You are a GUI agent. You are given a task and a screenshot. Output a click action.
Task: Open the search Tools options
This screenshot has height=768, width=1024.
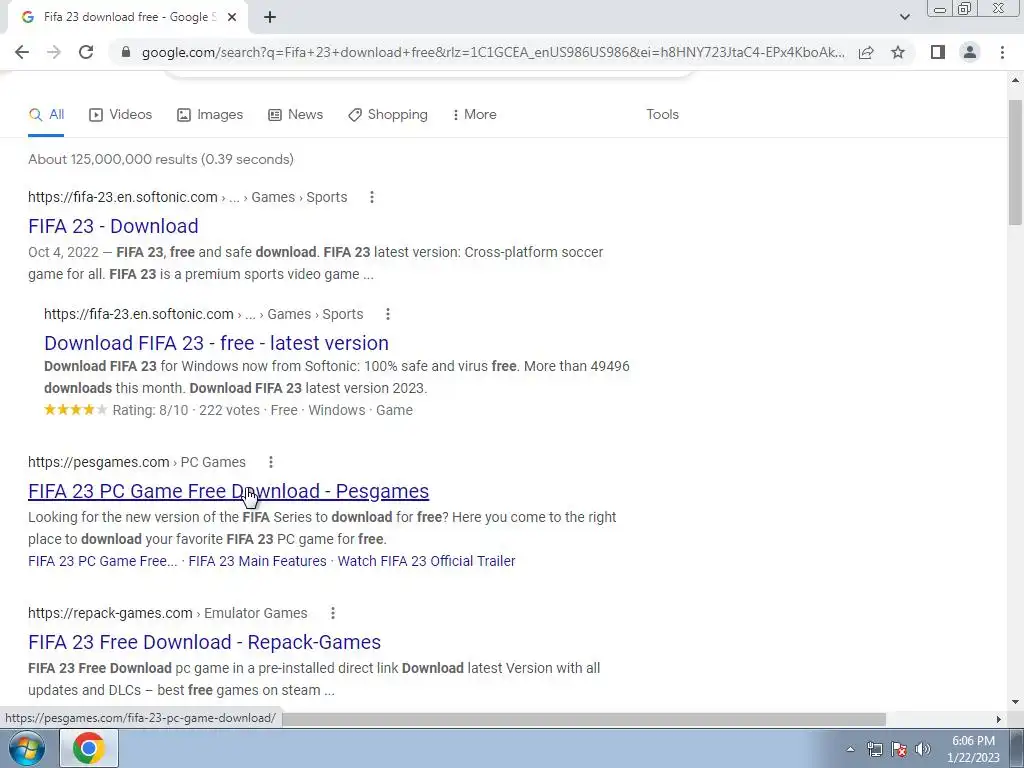click(662, 115)
